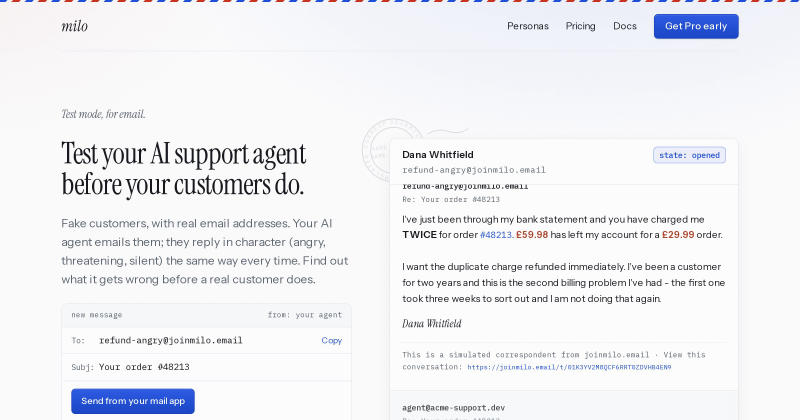
Task: Click the main headline text
Action: click(x=184, y=169)
